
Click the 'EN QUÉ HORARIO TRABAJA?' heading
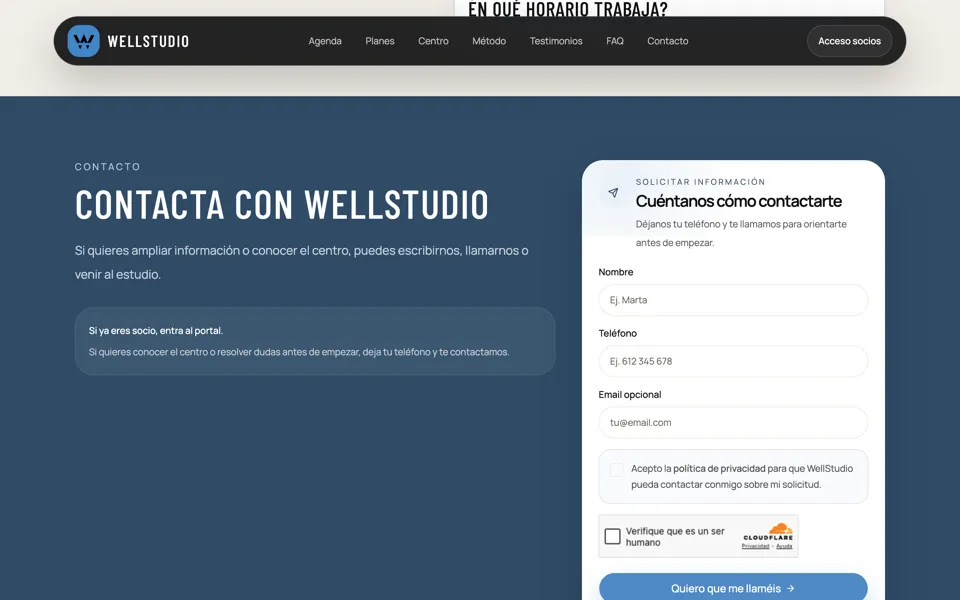click(568, 9)
